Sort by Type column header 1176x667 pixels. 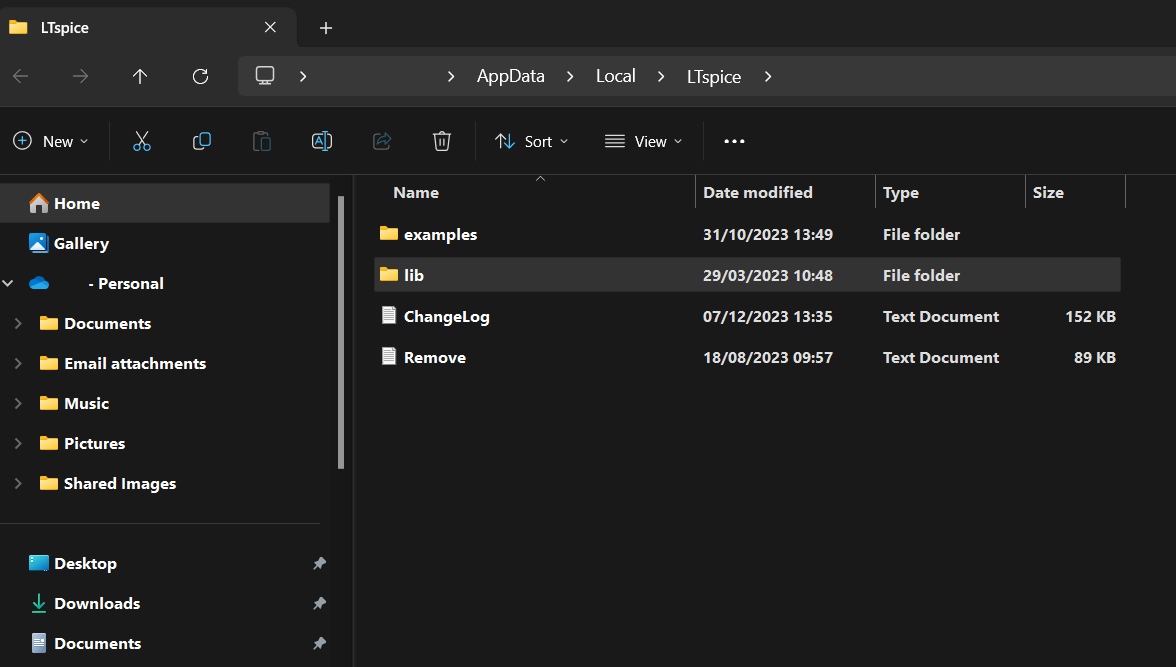901,193
